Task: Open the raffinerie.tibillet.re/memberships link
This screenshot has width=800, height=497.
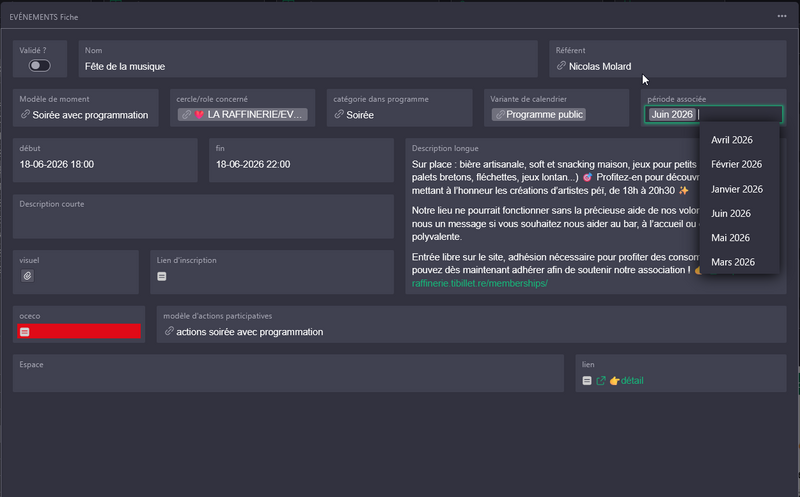Action: point(480,284)
